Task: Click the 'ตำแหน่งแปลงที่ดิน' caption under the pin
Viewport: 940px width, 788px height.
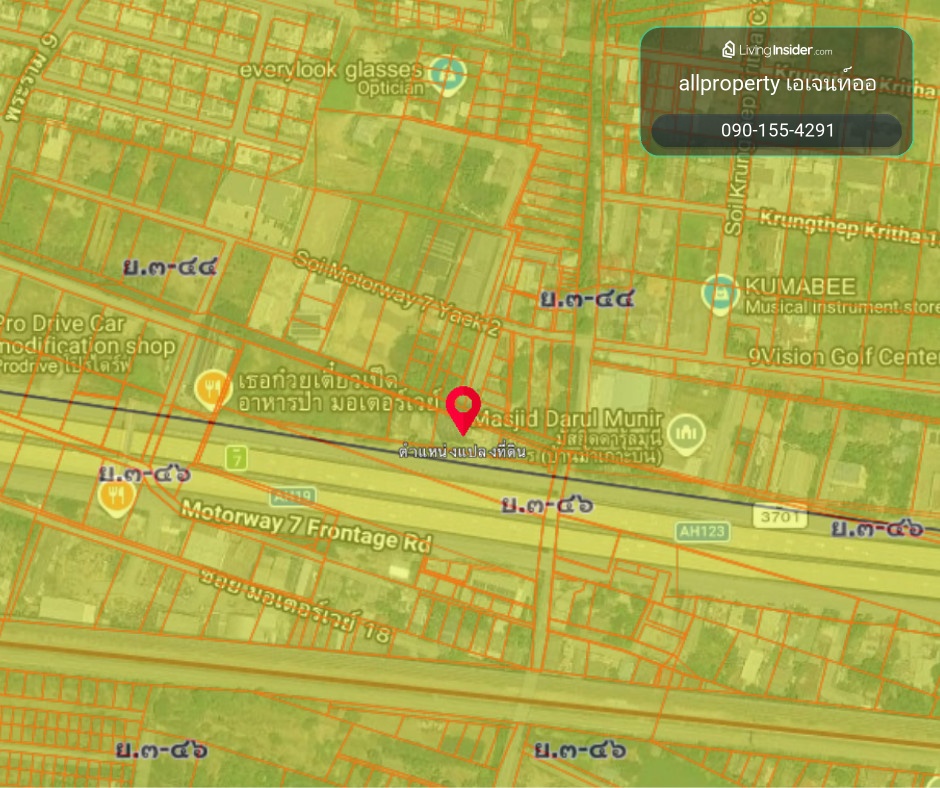Action: click(x=463, y=451)
